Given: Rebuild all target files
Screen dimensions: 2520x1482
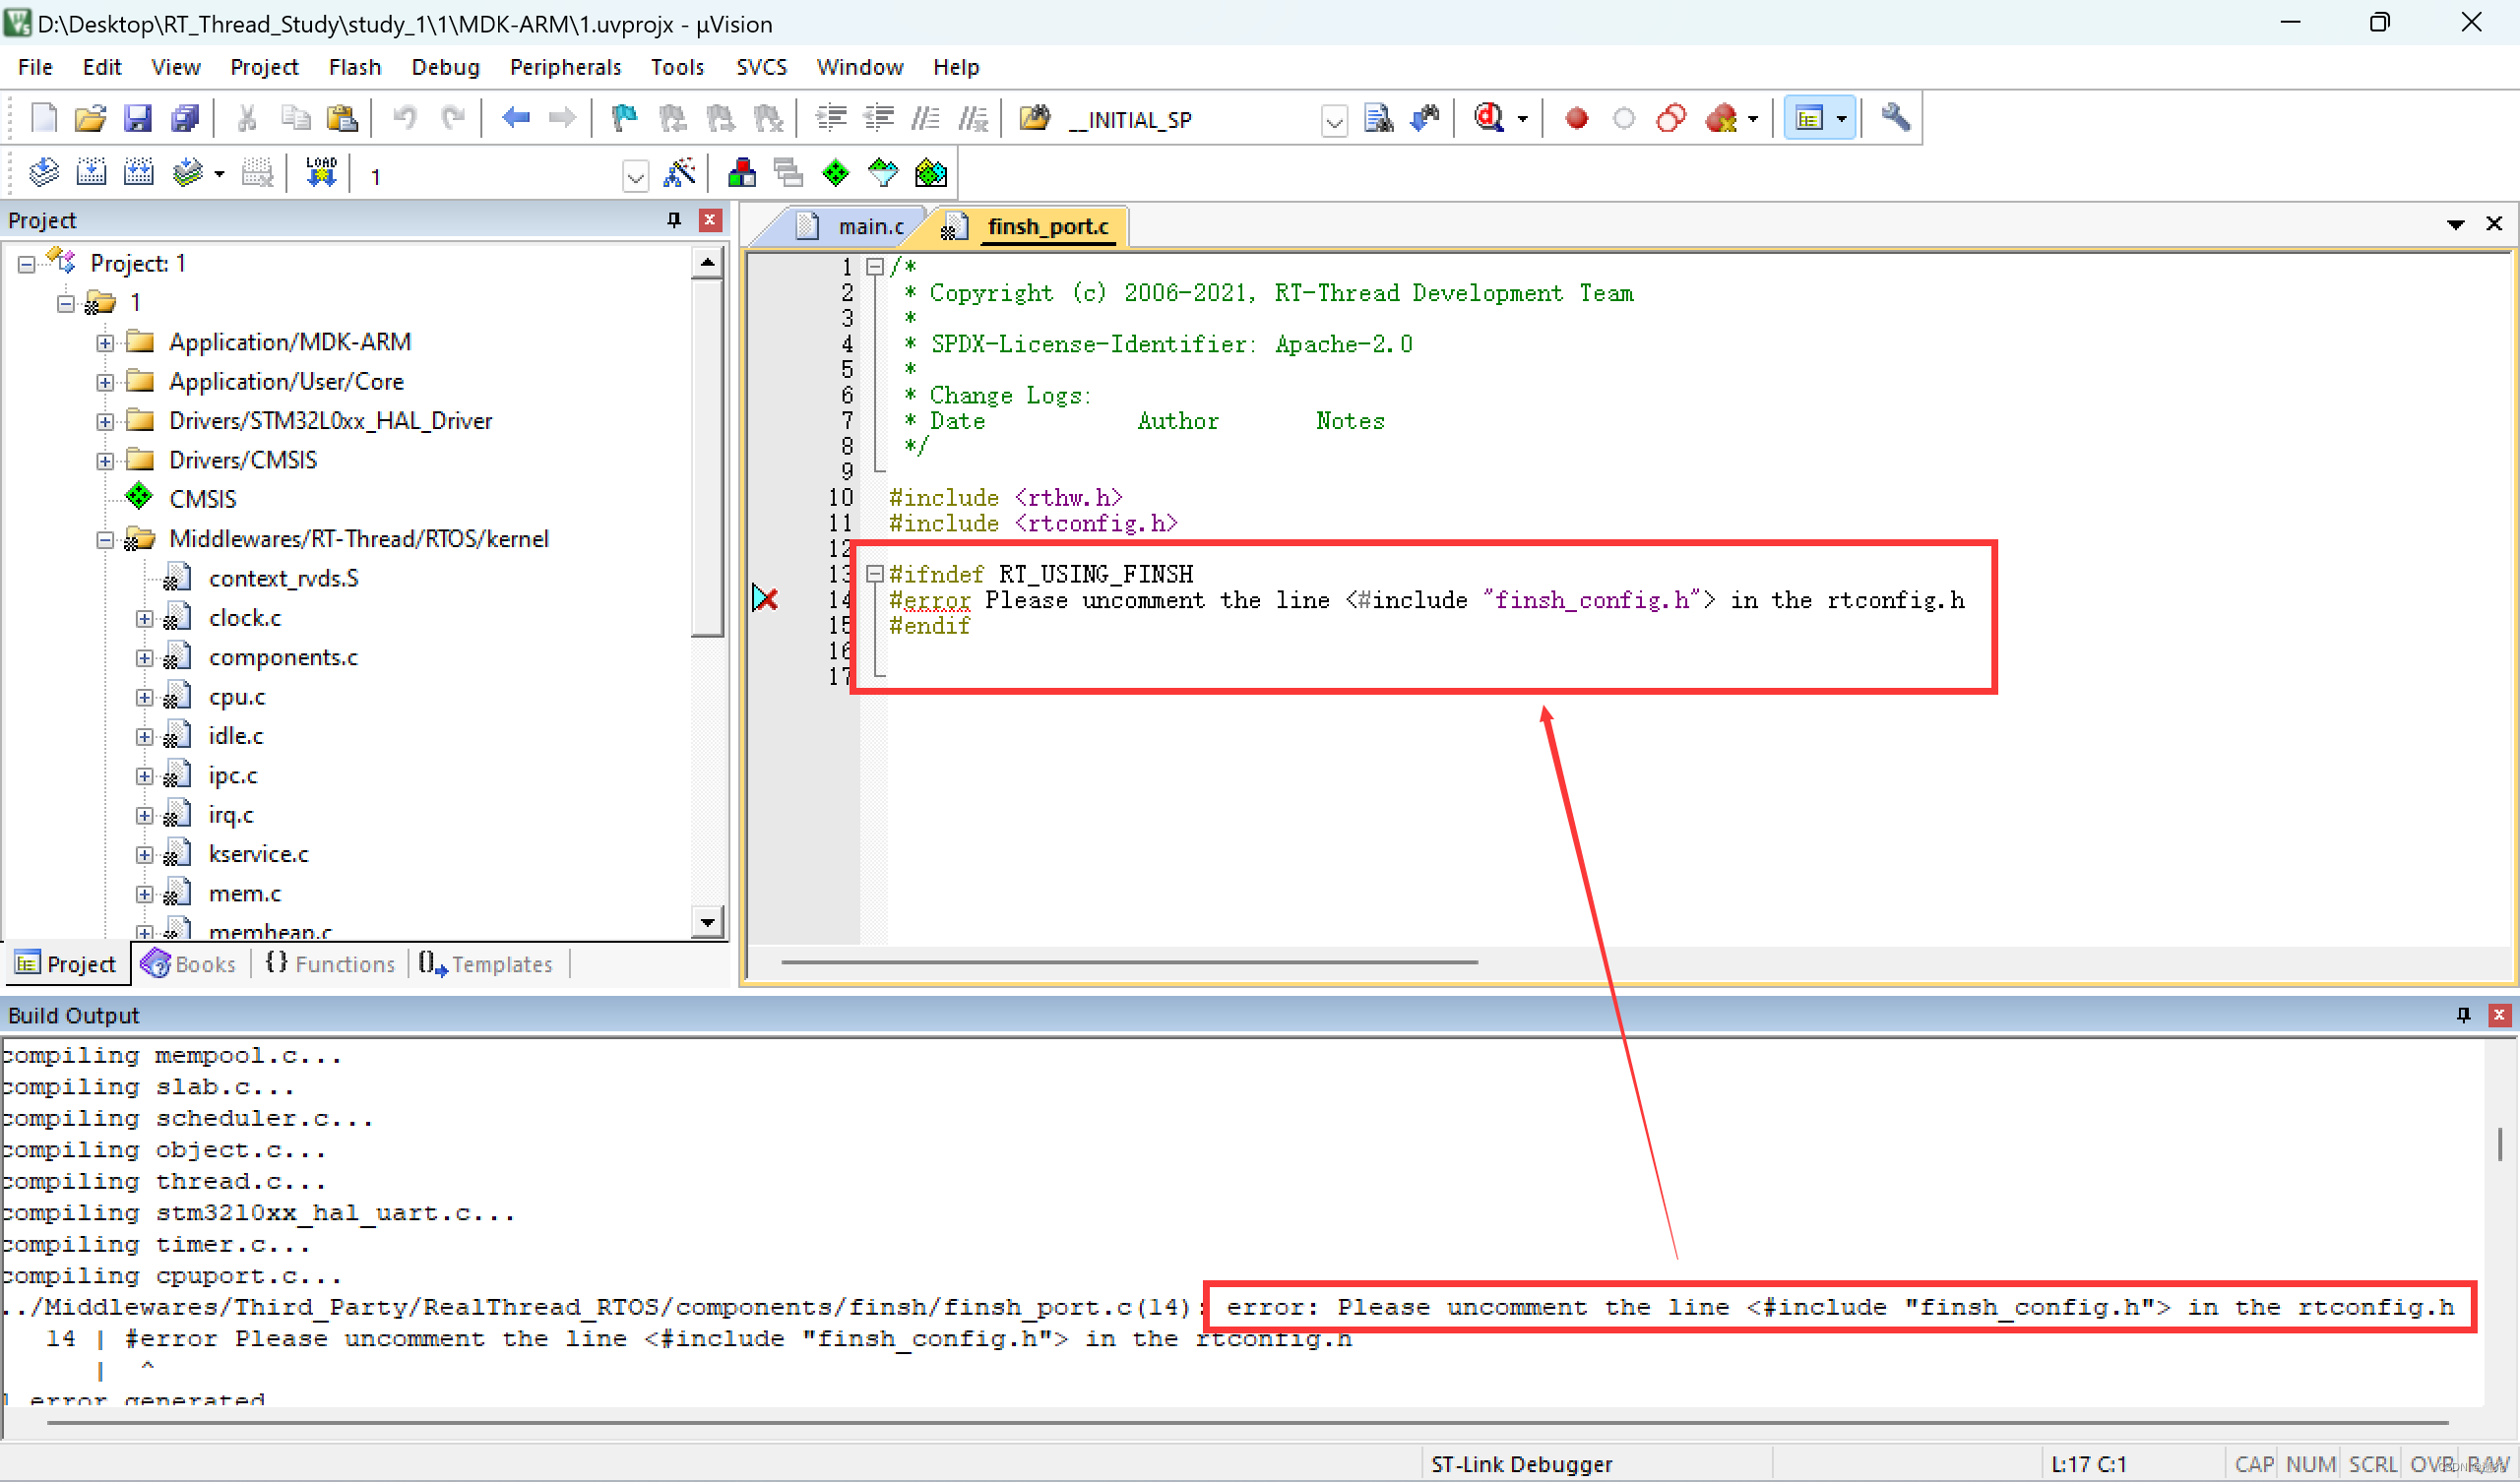Looking at the screenshot, I should (x=139, y=172).
